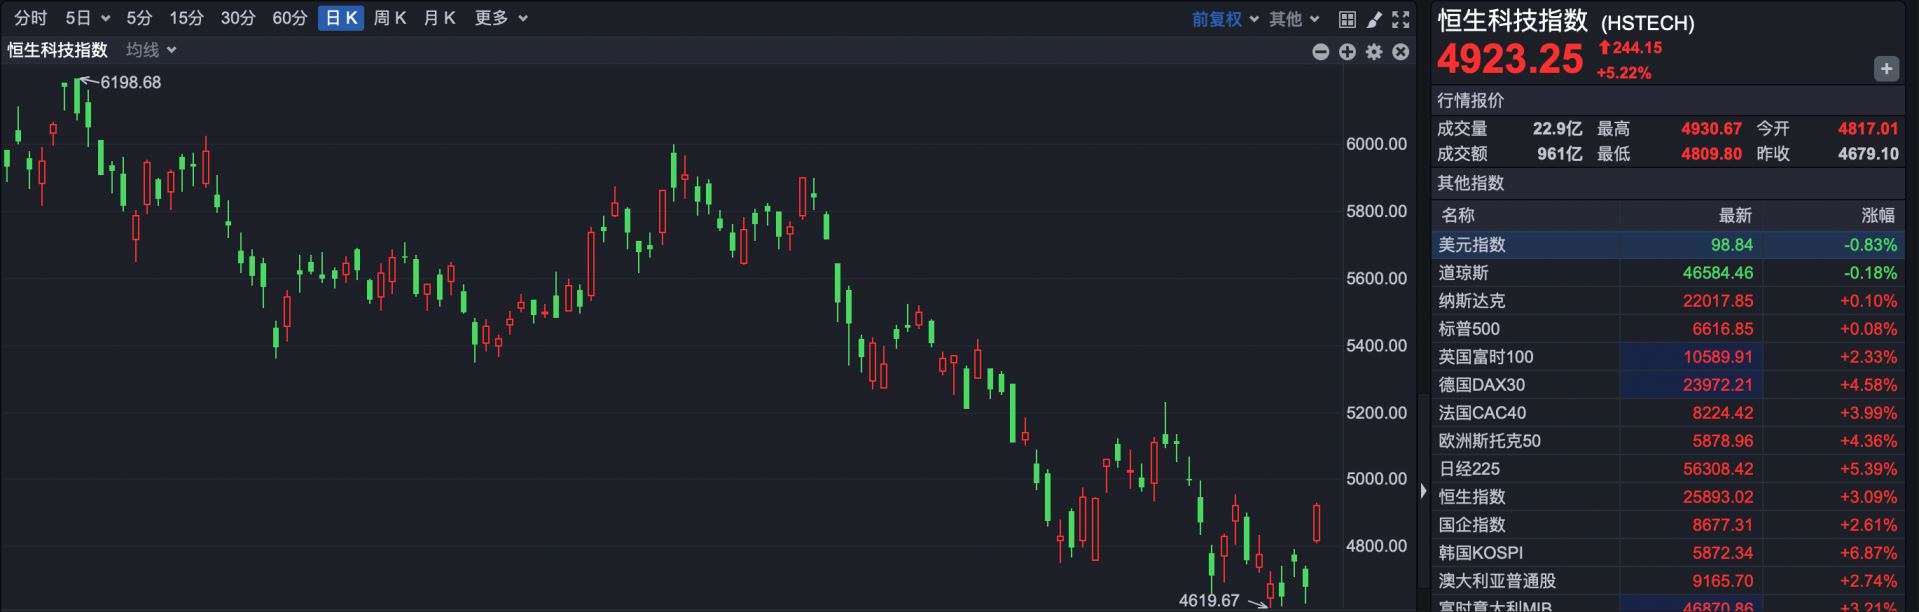Screen dimensions: 1919x612
Task: Expand the 5日 period dropdown
Action: [87, 18]
